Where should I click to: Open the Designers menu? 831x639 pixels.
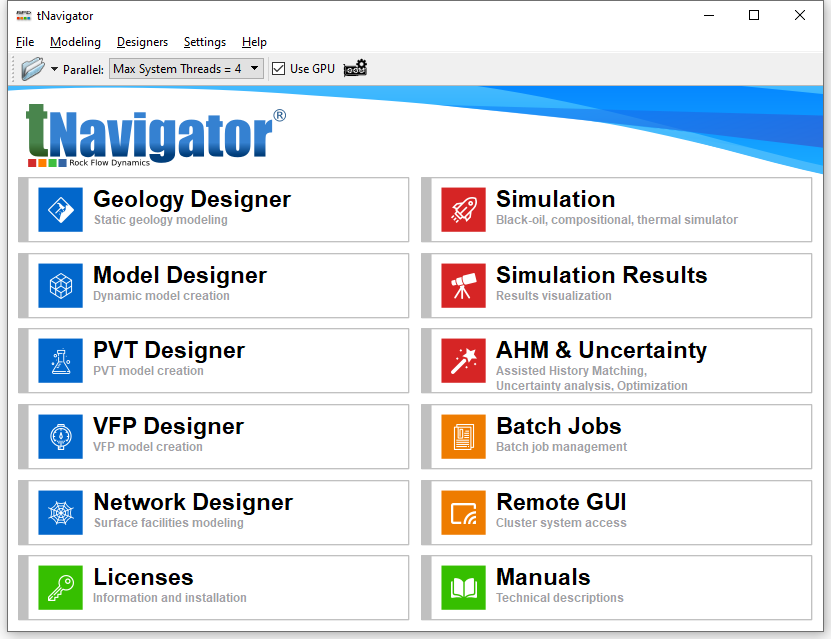coord(142,42)
